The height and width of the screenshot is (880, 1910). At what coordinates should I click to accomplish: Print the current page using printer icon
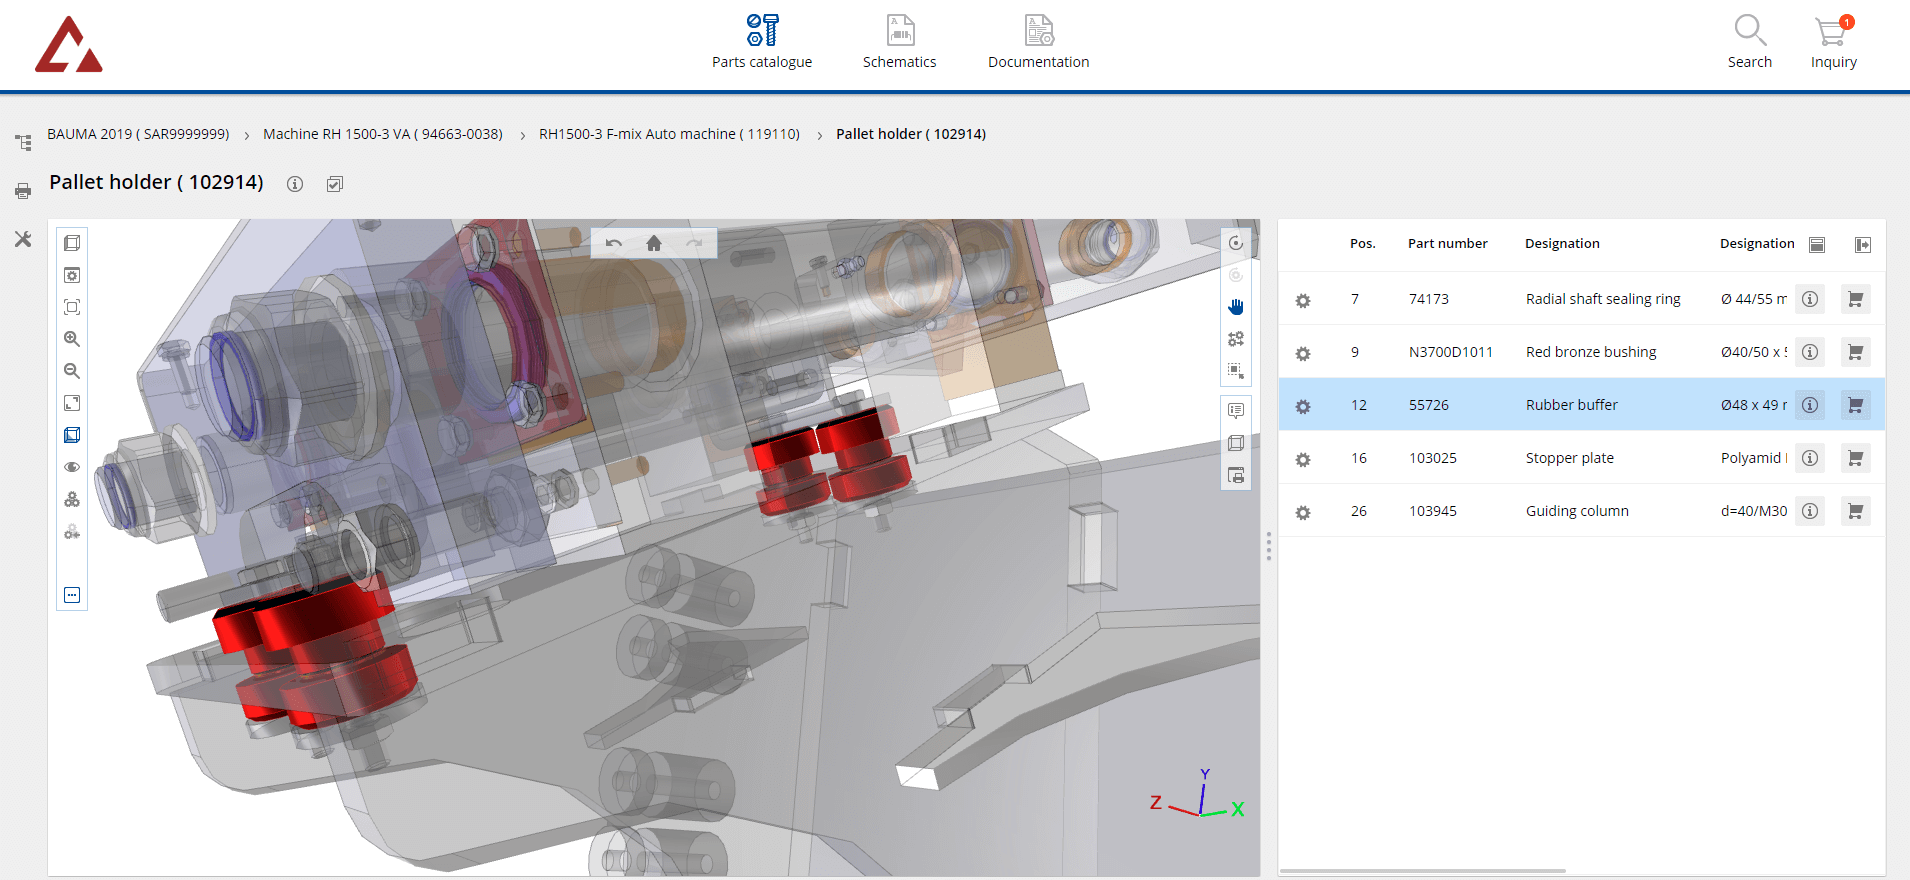[23, 190]
